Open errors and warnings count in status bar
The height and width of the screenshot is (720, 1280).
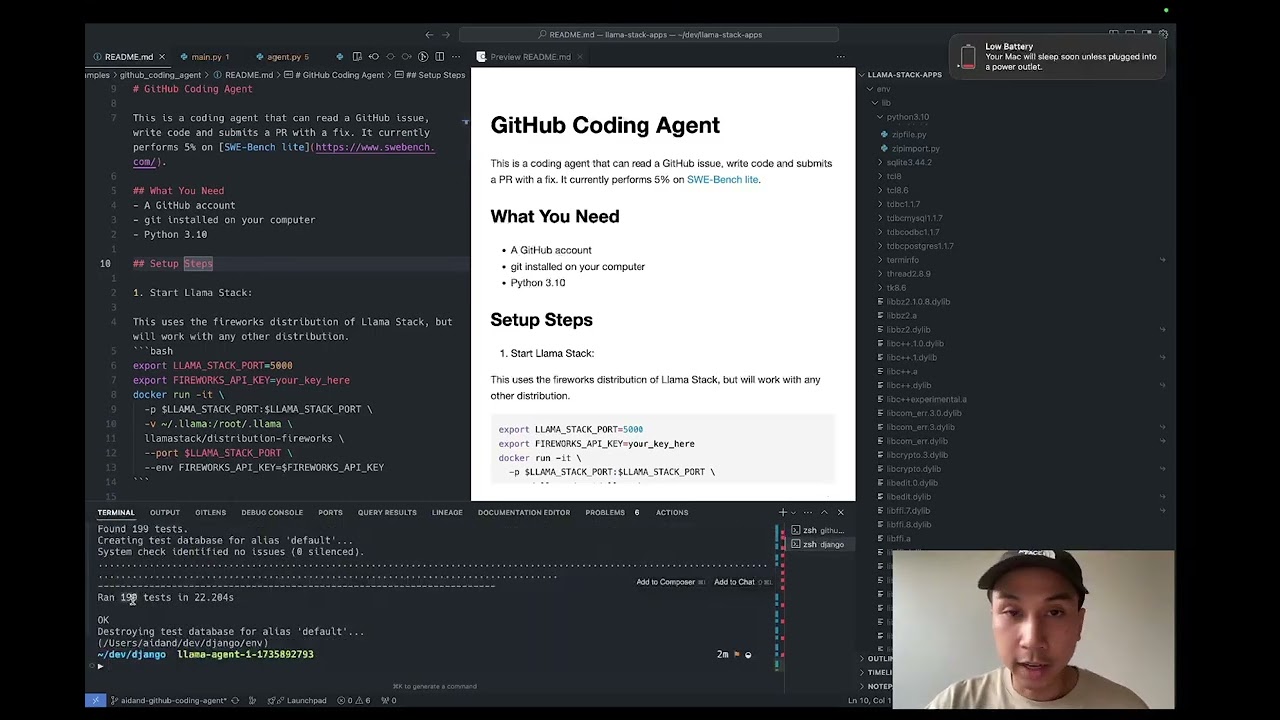pyautogui.click(x=353, y=700)
